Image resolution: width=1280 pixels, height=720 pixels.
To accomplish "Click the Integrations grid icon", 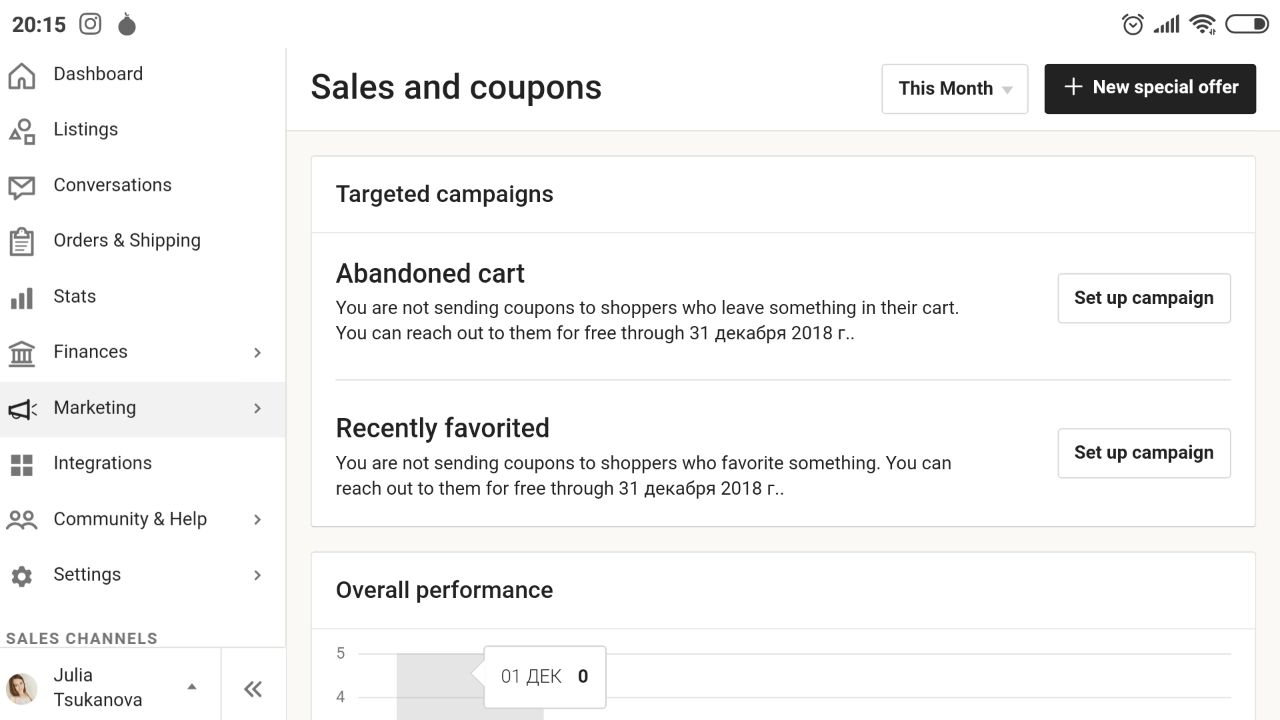I will click(21, 464).
